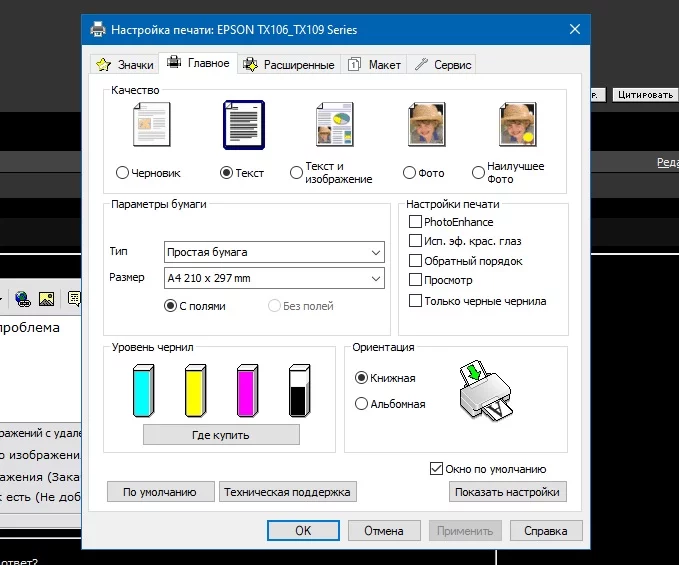Screen dimensions: 679x565
Task: Expand the Размер A4 paper size dropdown
Action: coord(274,278)
